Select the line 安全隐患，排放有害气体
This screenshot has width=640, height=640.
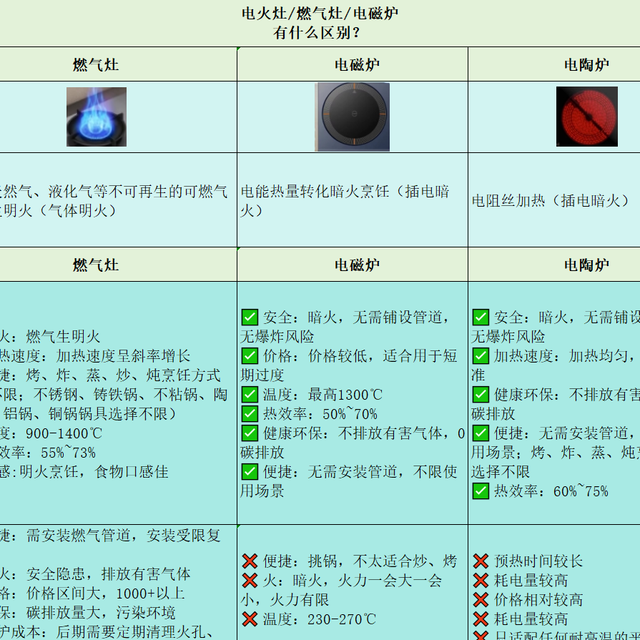point(95,574)
